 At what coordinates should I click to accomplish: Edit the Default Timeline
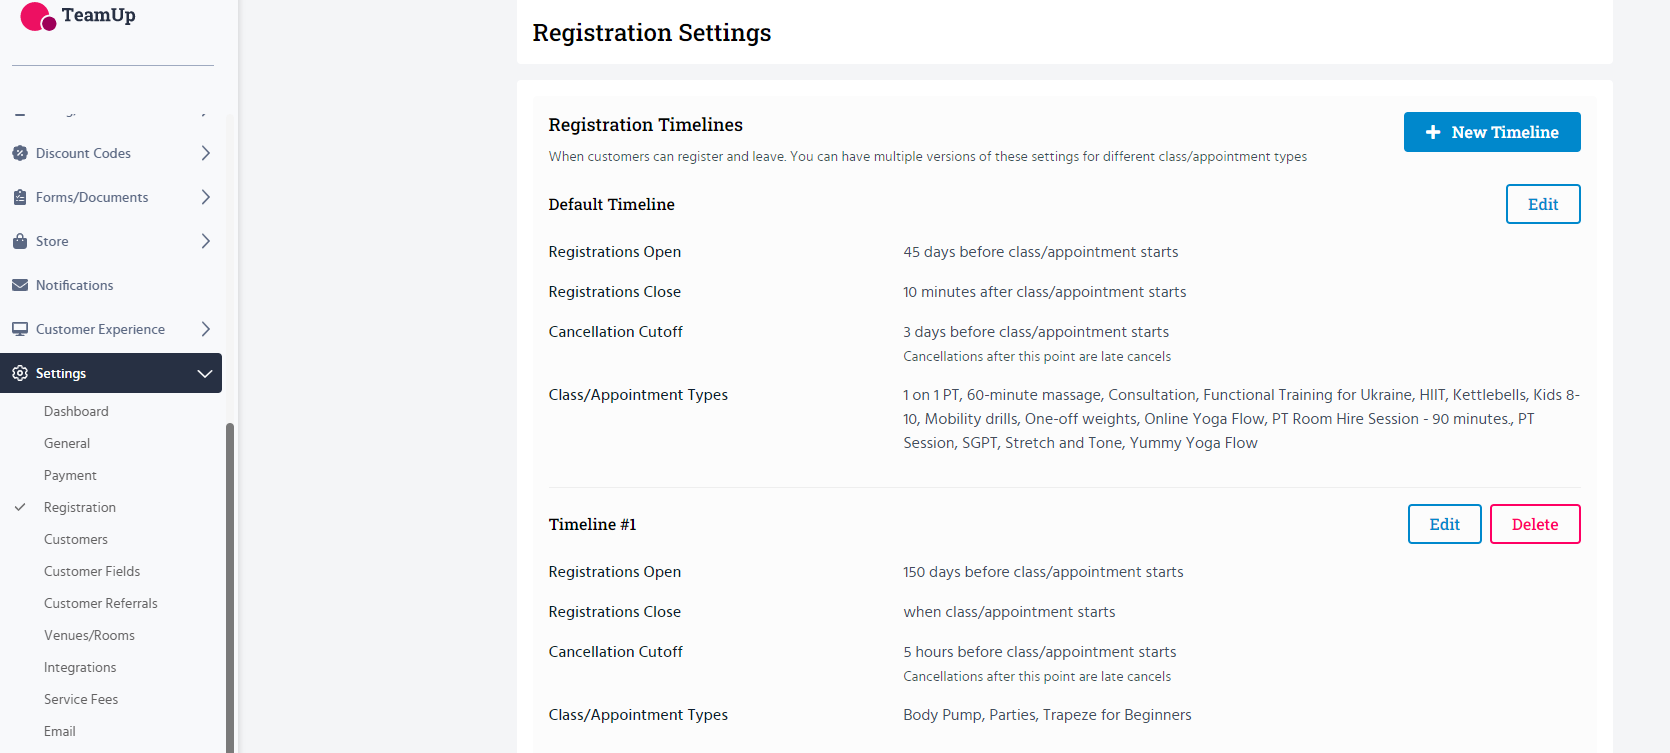pos(1542,204)
